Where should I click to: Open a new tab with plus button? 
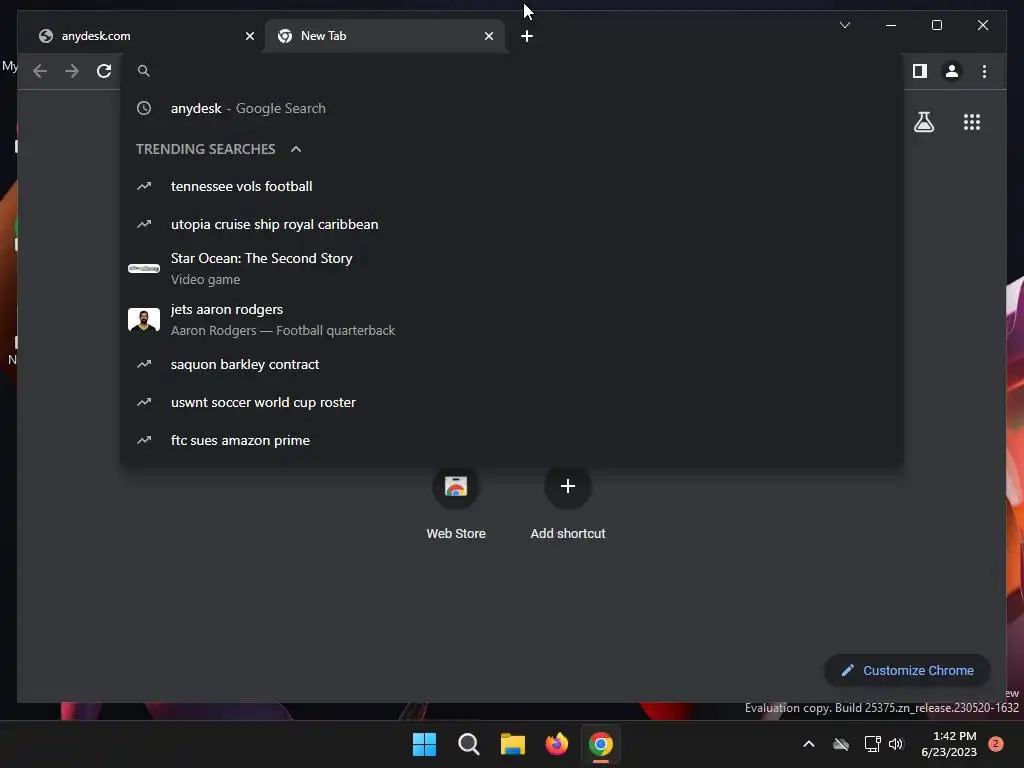527,36
